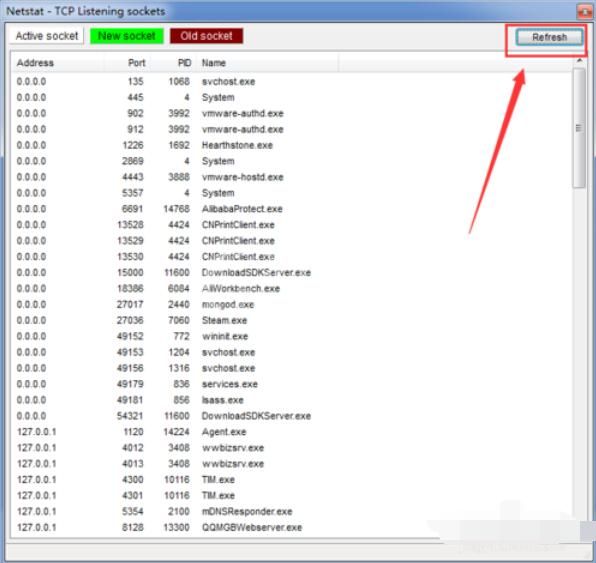Click the vertical scrollbar thumb

point(579,128)
